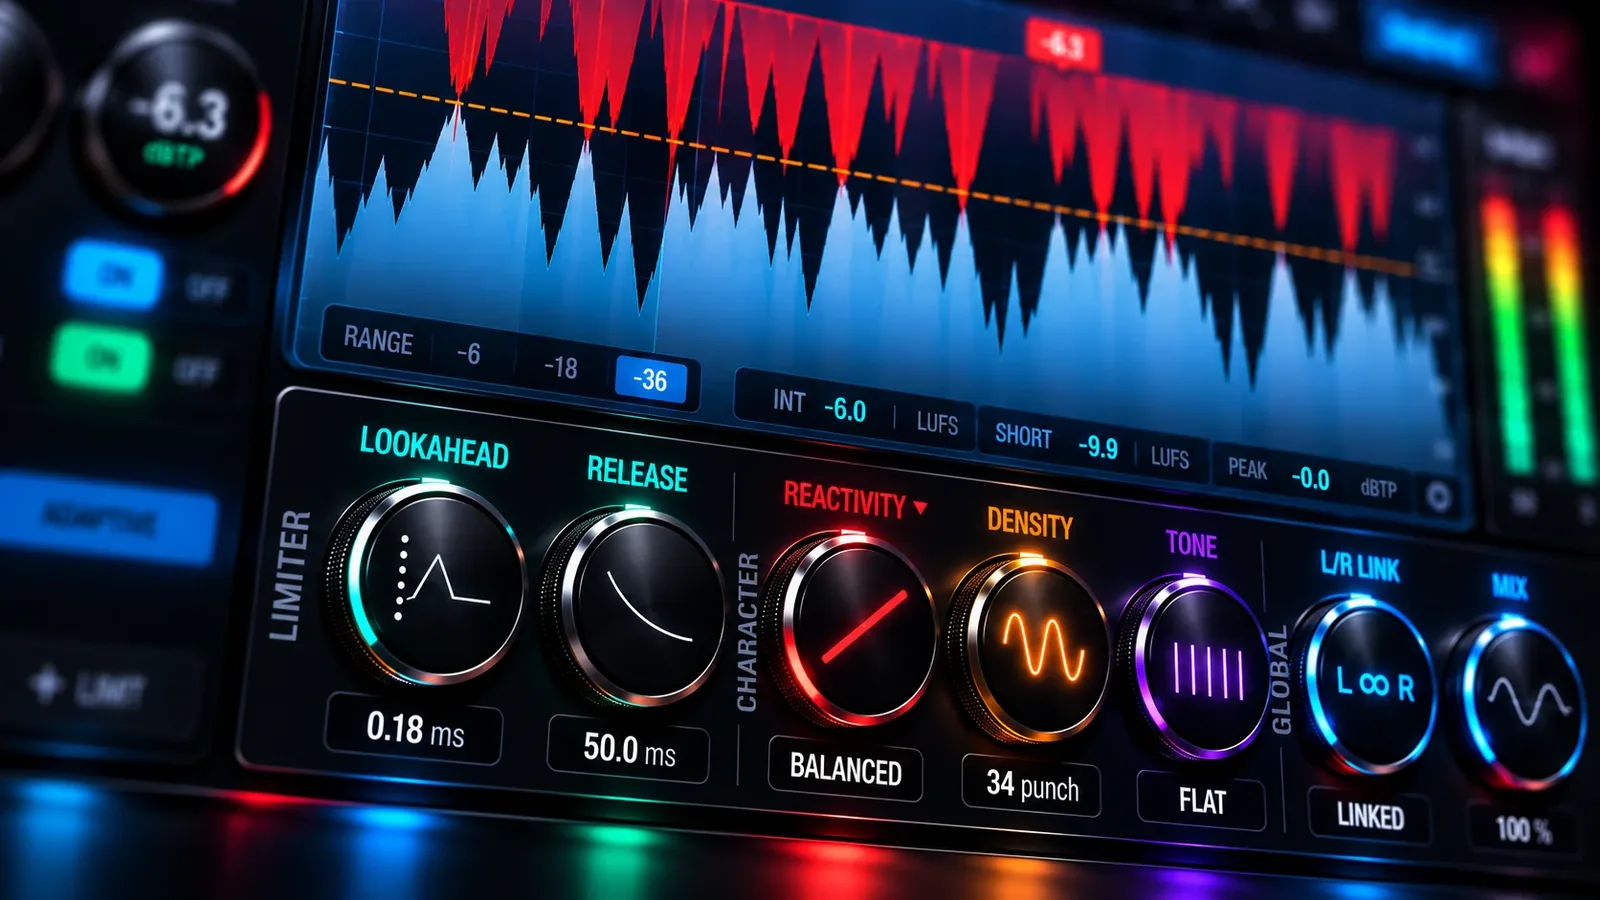The width and height of the screenshot is (1600, 900).
Task: Select the -6 range option
Action: (x=469, y=353)
